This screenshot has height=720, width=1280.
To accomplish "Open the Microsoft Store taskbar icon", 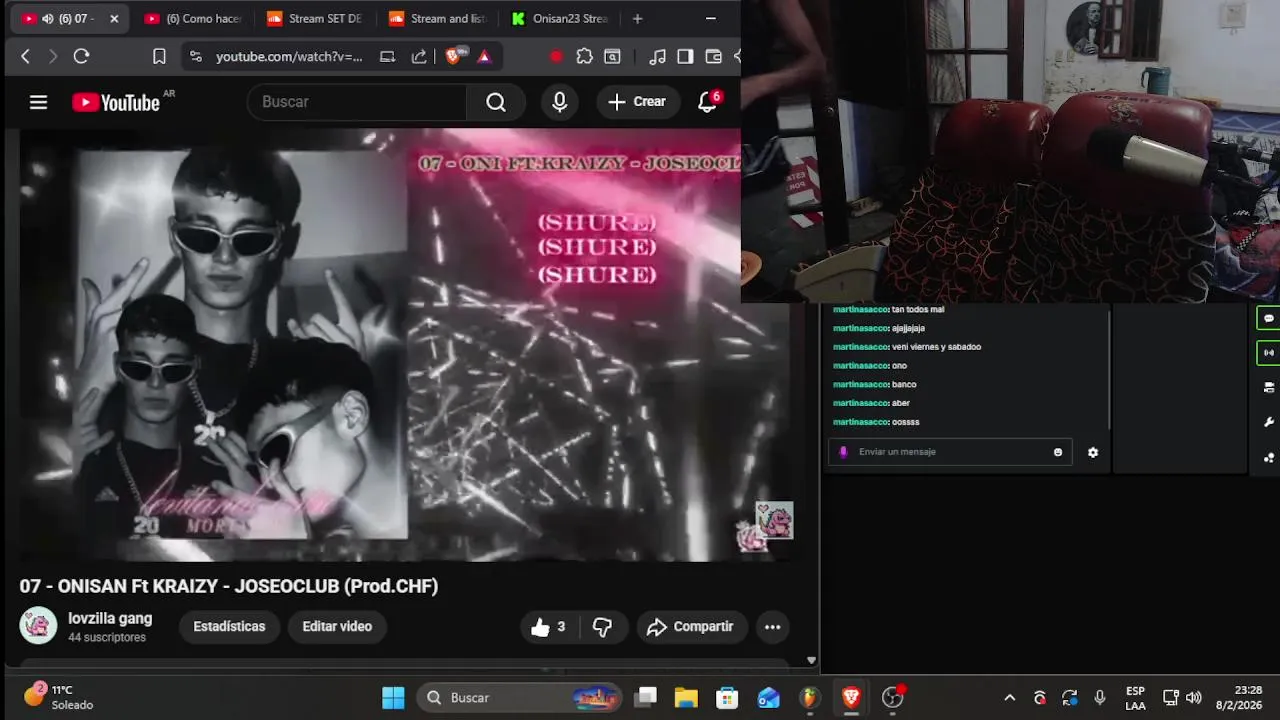I will pyautogui.click(x=727, y=697).
